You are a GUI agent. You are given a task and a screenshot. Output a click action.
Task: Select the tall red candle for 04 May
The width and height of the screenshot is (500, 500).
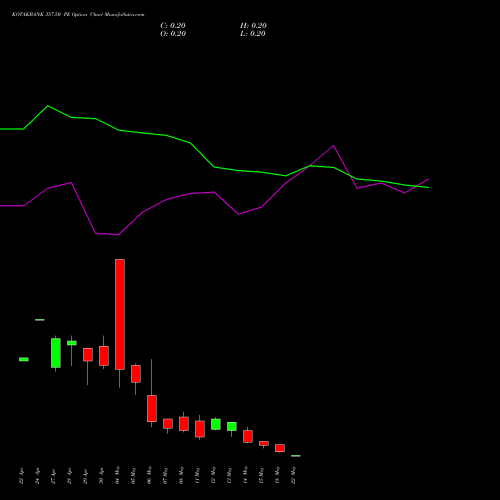pos(120,314)
